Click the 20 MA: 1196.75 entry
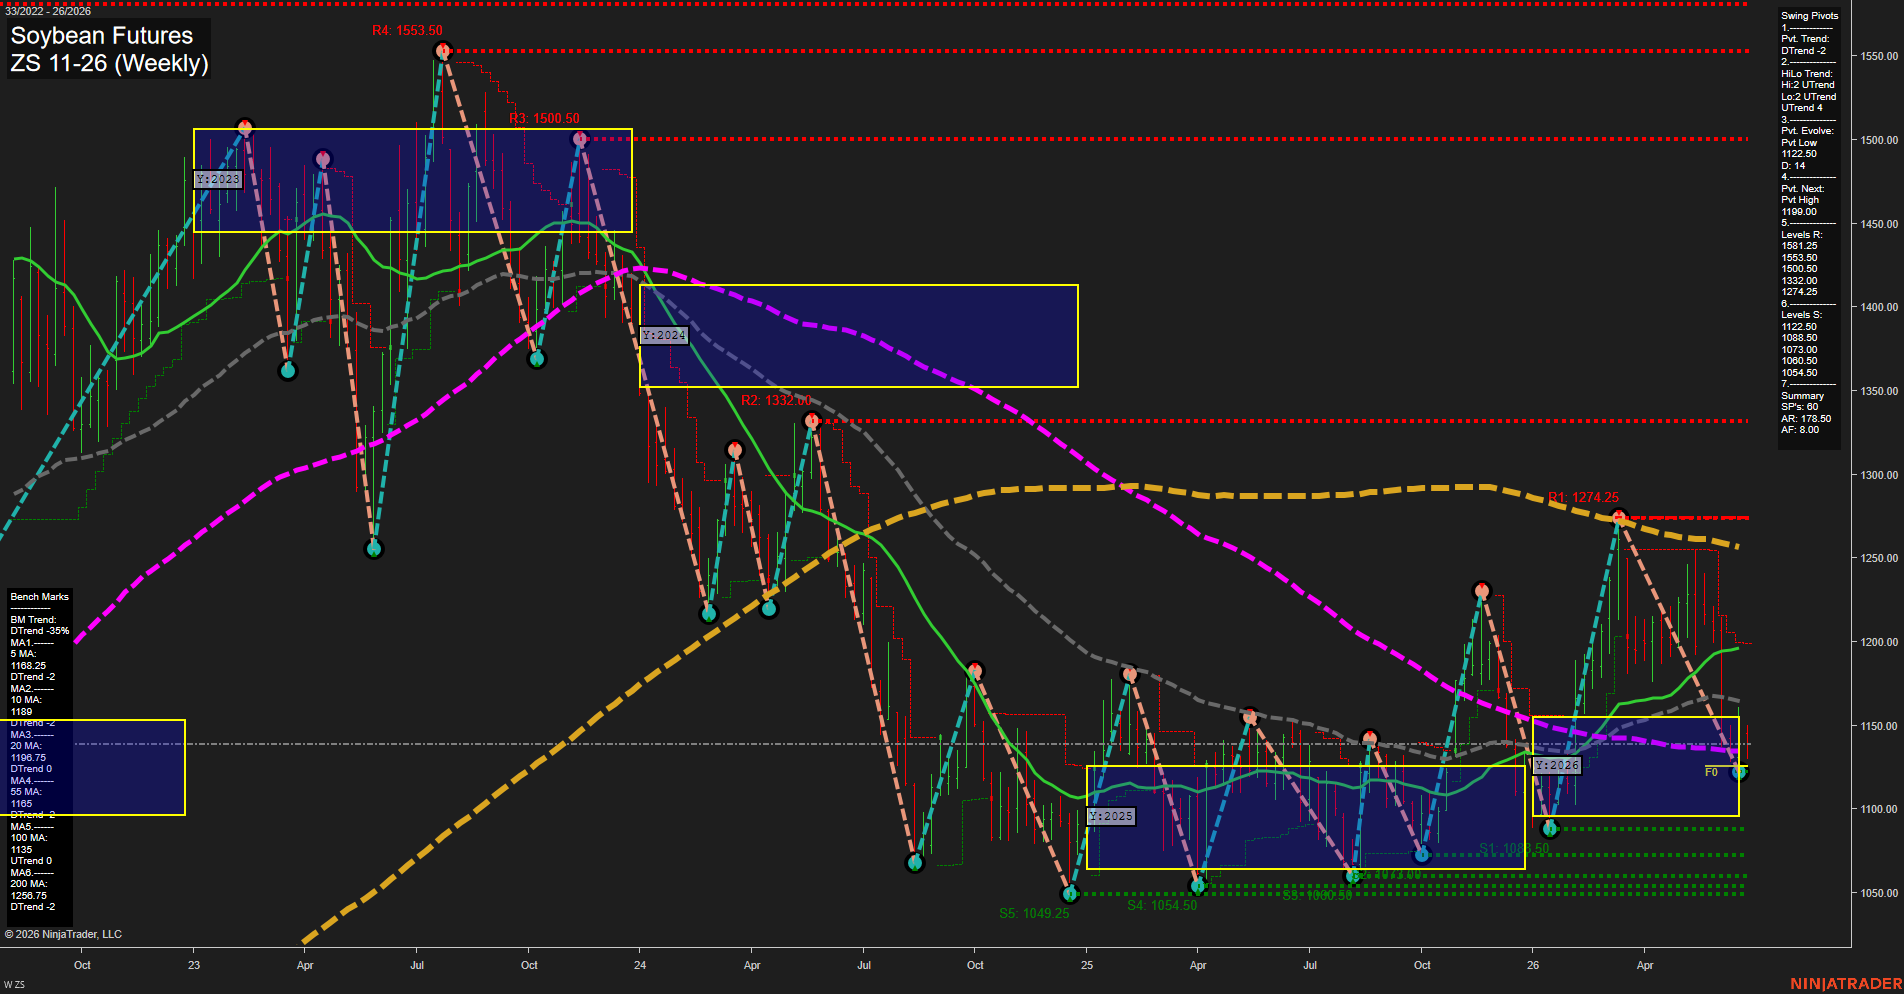1904x994 pixels. 28,752
